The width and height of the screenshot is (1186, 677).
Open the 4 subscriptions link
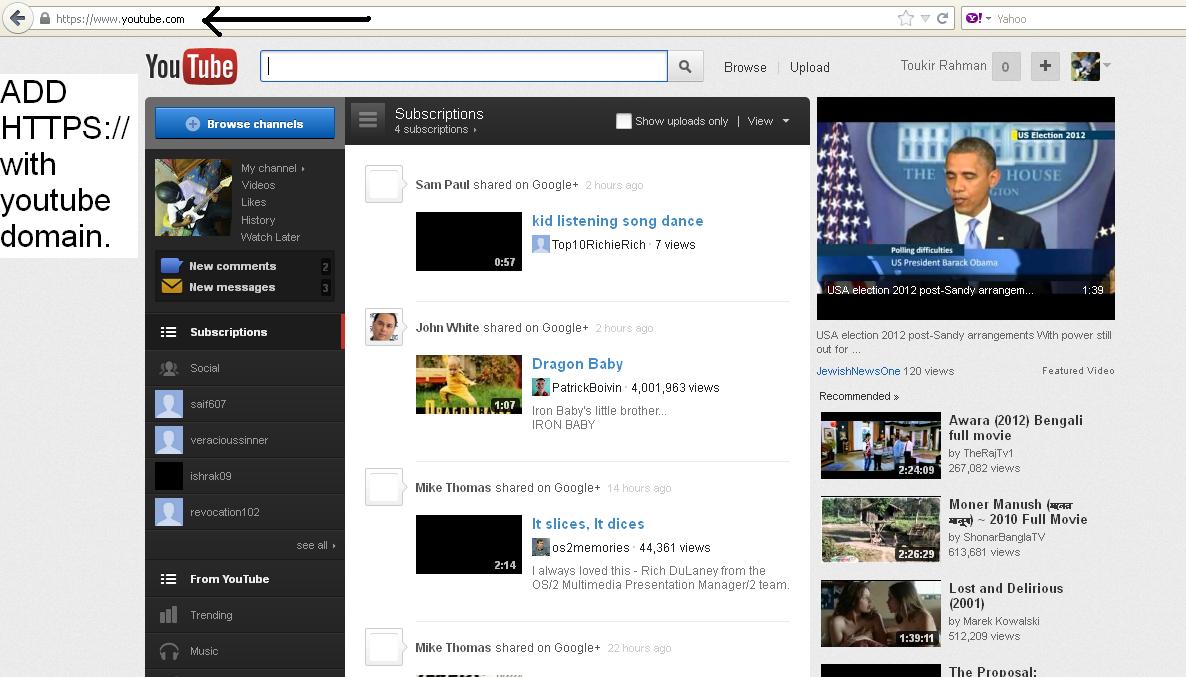pyautogui.click(x=435, y=129)
